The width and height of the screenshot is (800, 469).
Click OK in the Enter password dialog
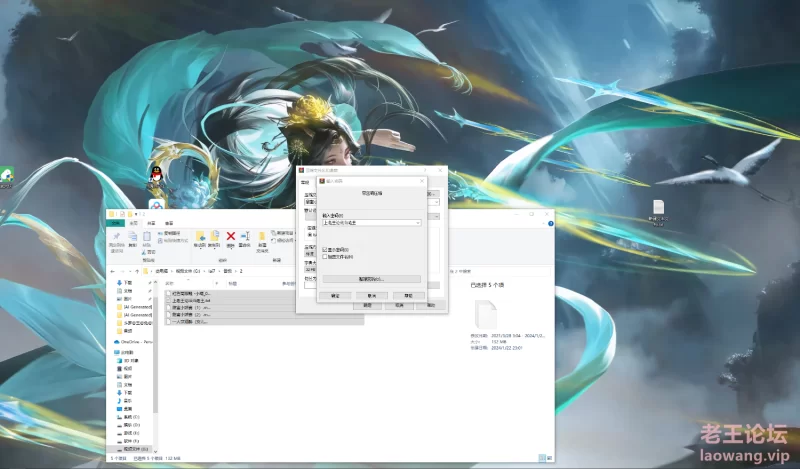coord(335,295)
